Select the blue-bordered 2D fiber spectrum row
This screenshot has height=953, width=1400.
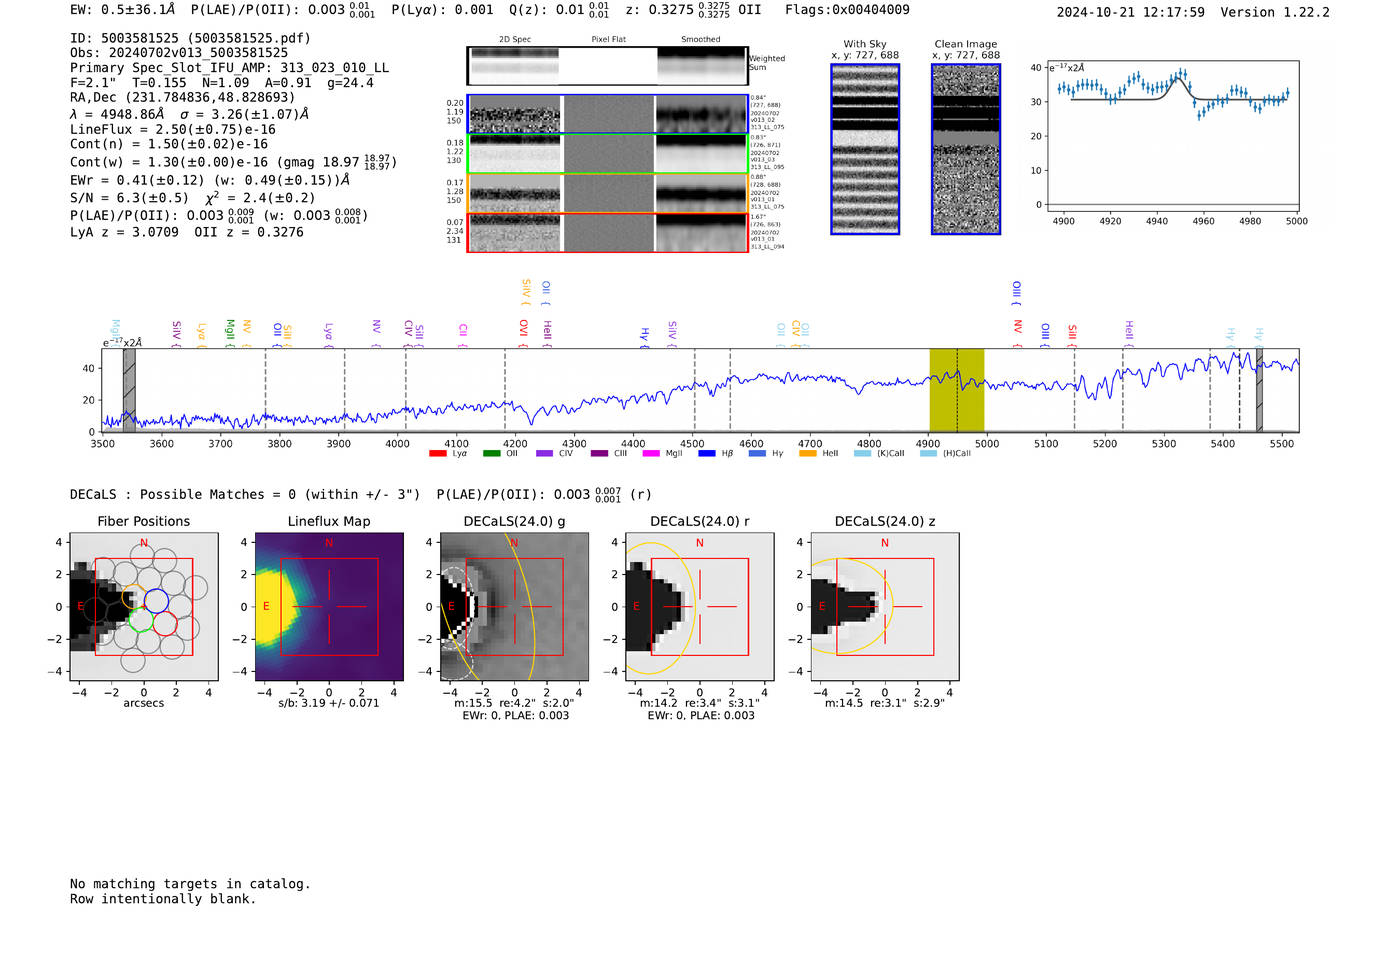coord(607,114)
